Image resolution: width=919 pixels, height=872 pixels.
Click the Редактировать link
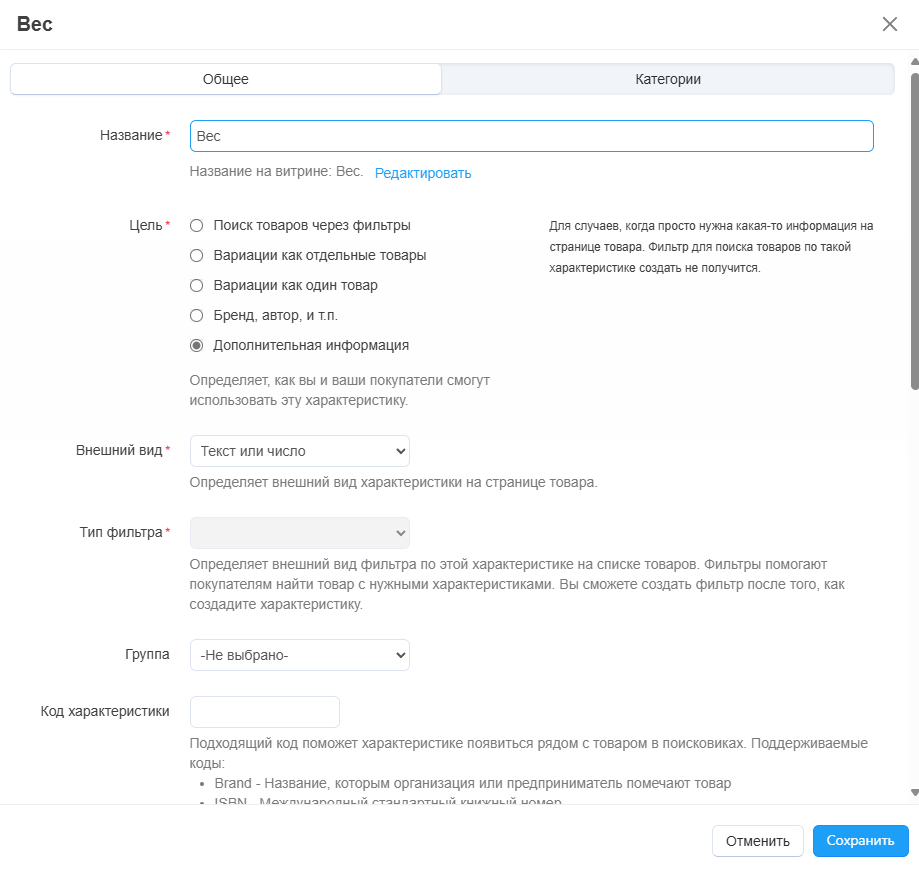423,173
